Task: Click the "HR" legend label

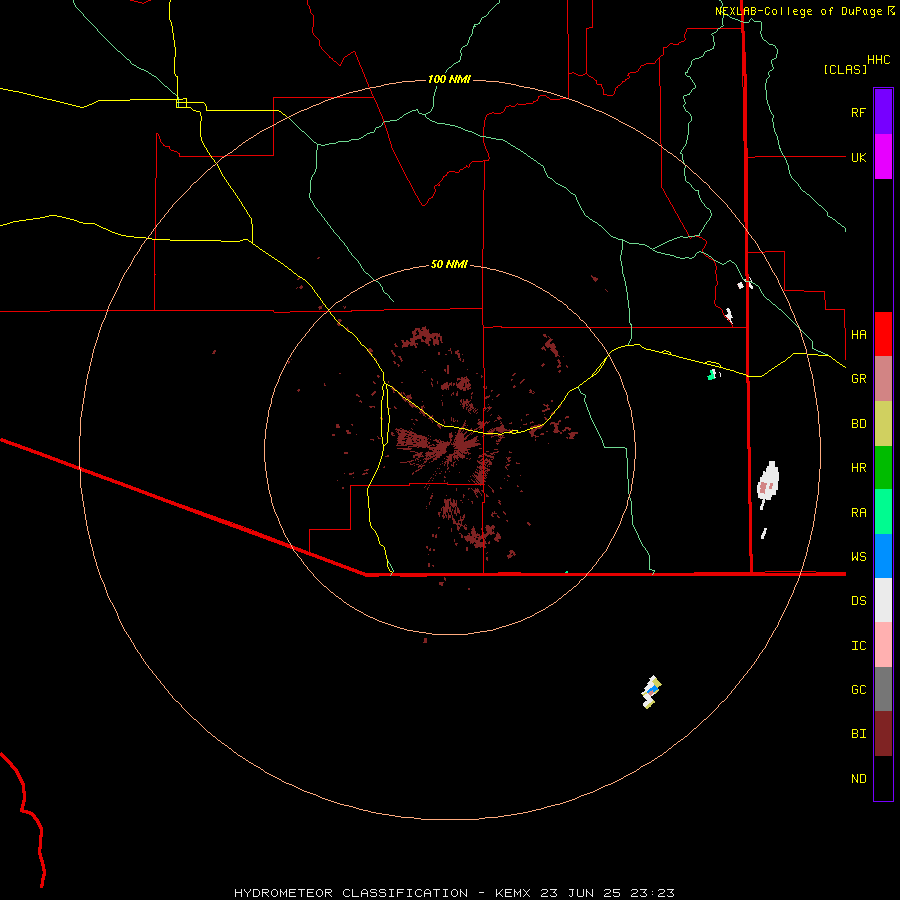Action: tap(858, 468)
